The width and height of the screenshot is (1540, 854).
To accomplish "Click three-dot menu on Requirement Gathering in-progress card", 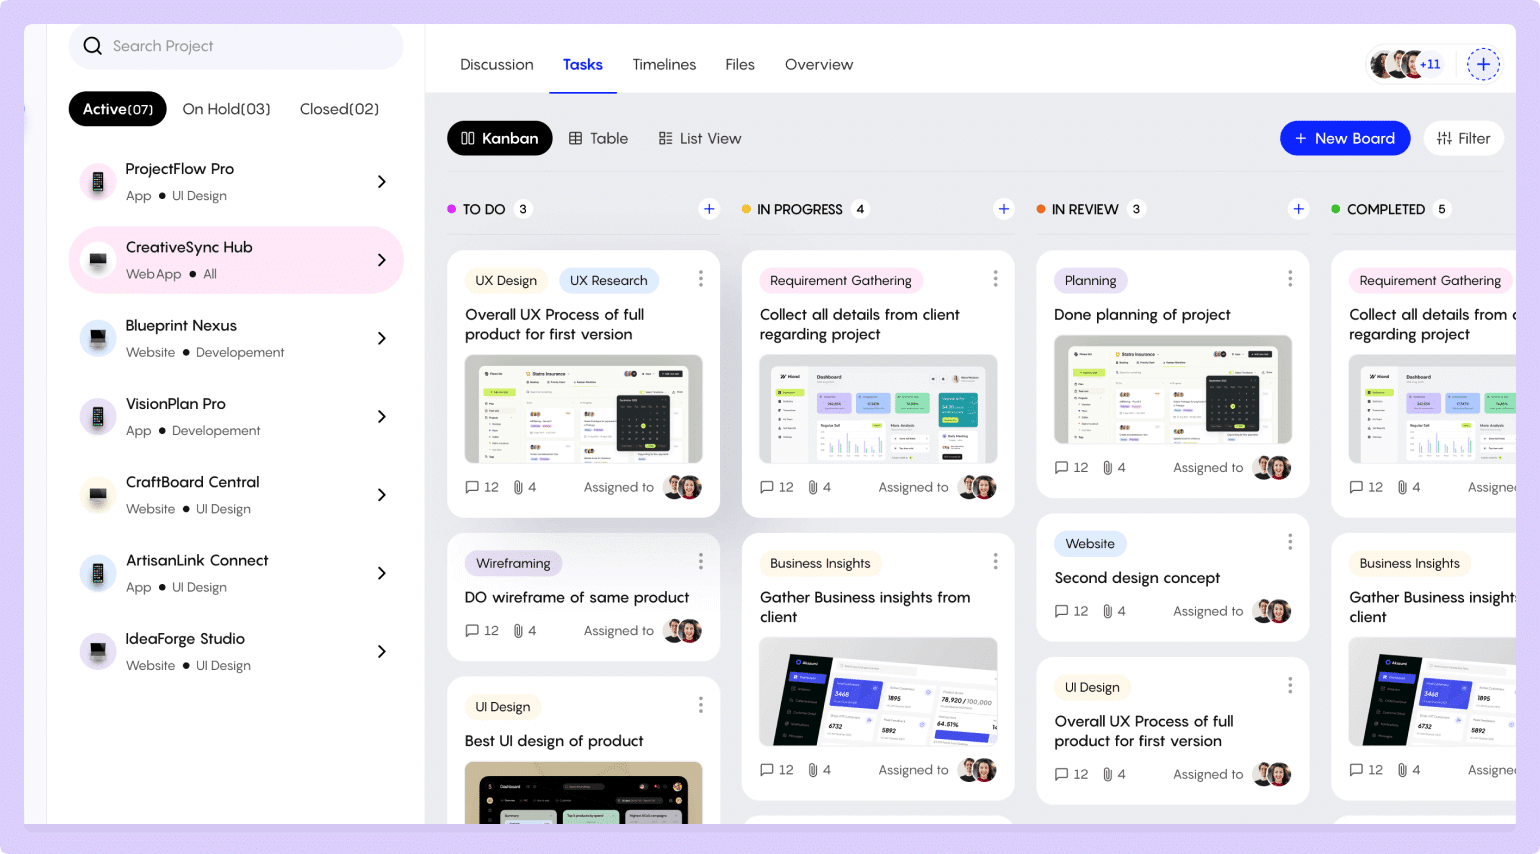I will [x=995, y=279].
